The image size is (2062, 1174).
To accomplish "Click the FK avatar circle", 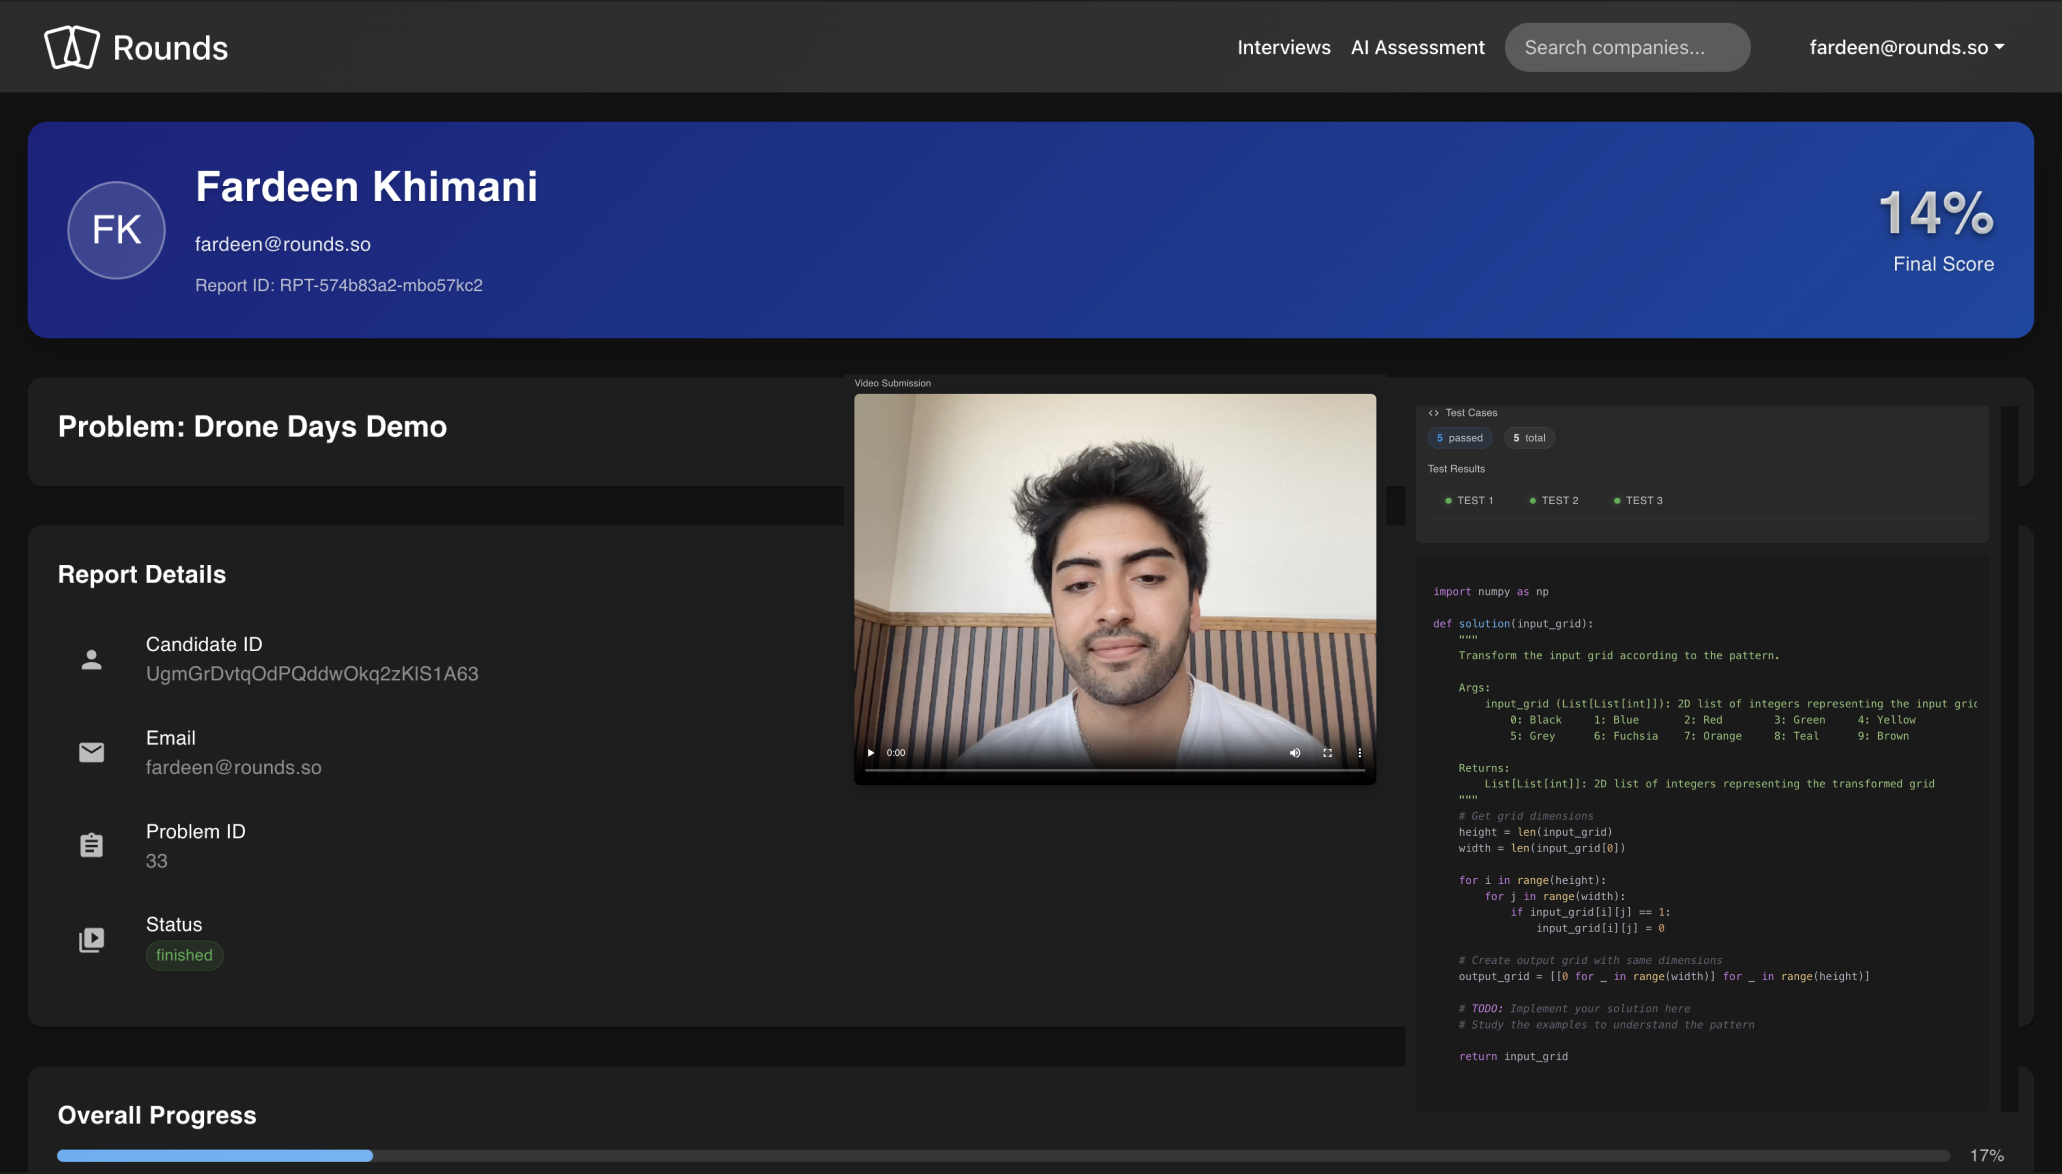I will coord(116,230).
